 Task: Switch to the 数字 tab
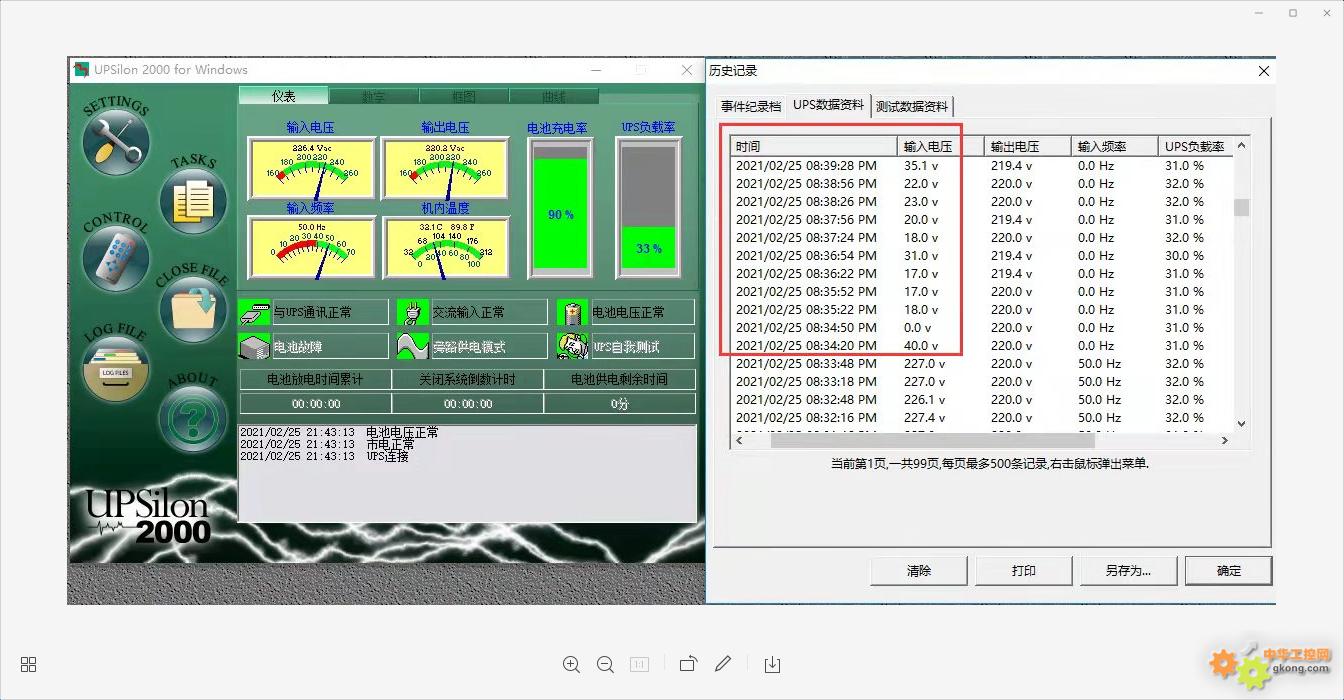click(373, 97)
